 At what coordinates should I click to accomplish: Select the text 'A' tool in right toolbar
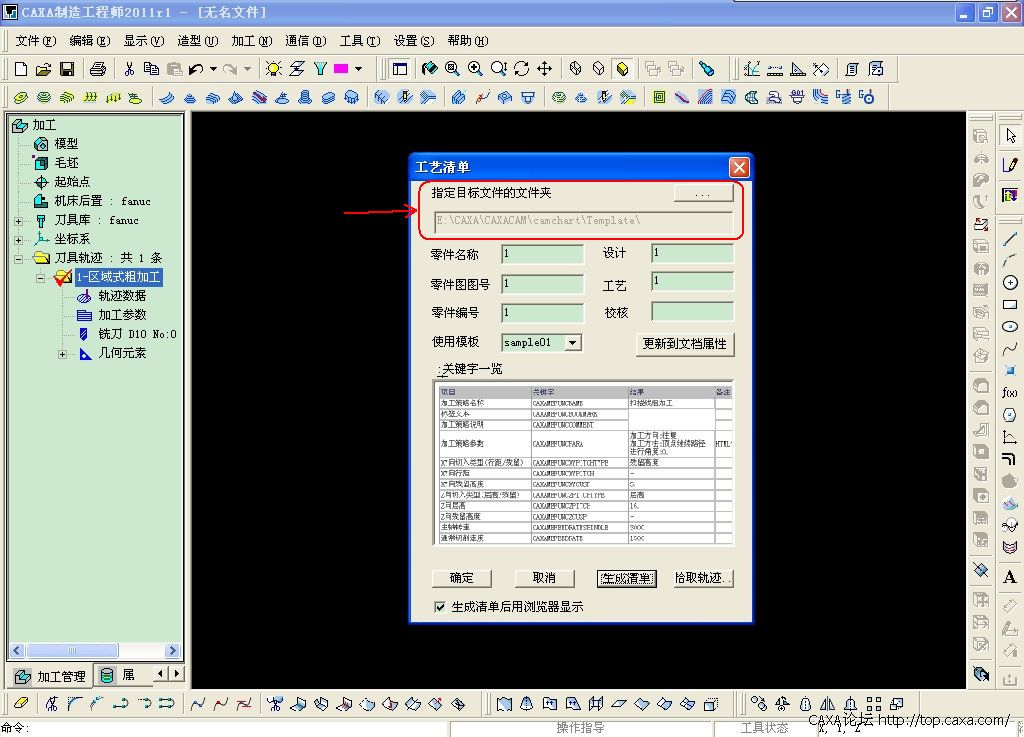(x=1009, y=577)
